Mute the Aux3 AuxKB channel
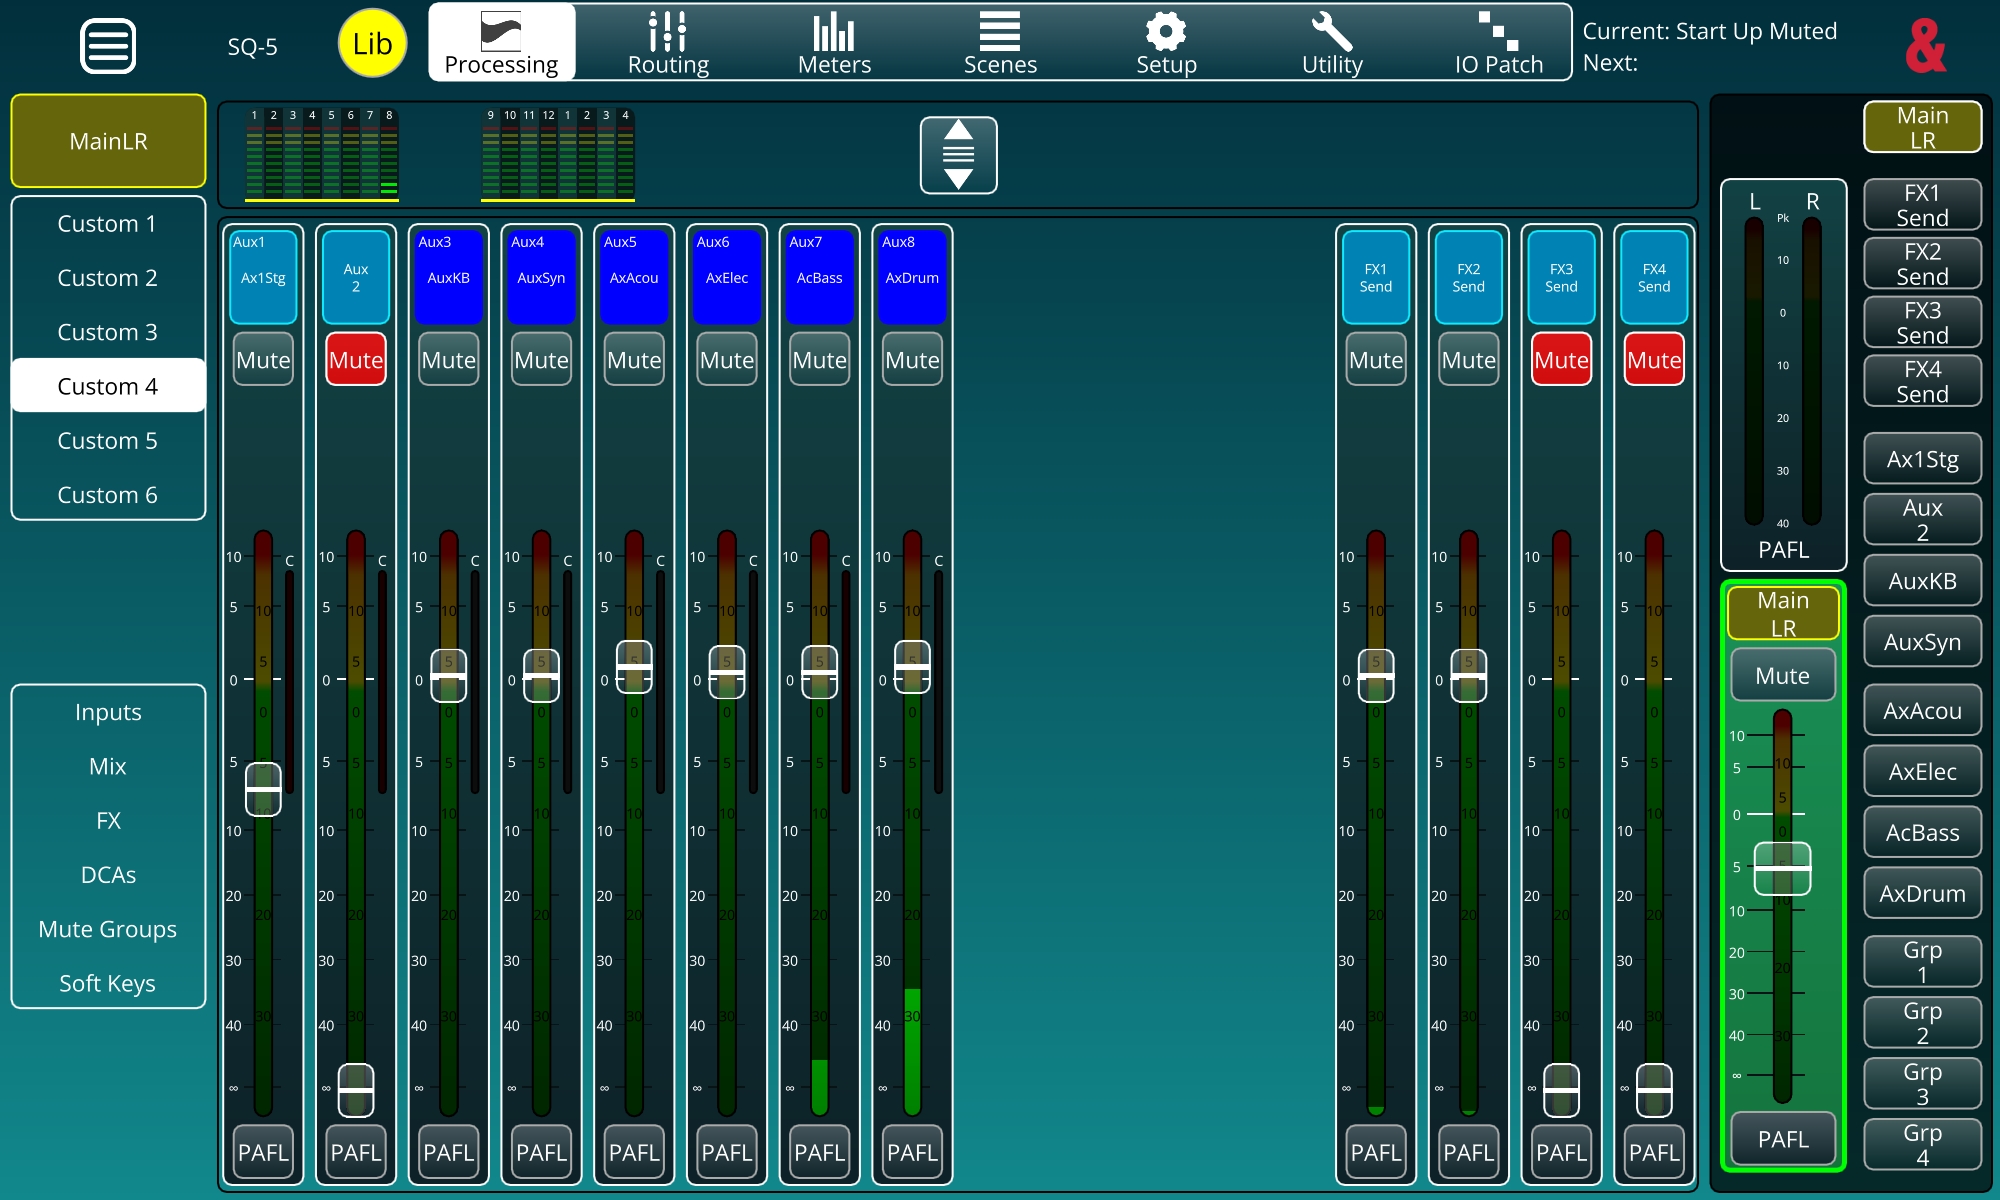This screenshot has height=1200, width=2000. click(448, 360)
